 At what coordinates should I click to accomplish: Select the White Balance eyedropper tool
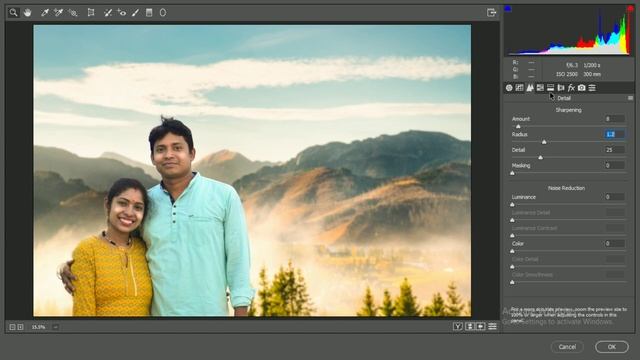(44, 13)
